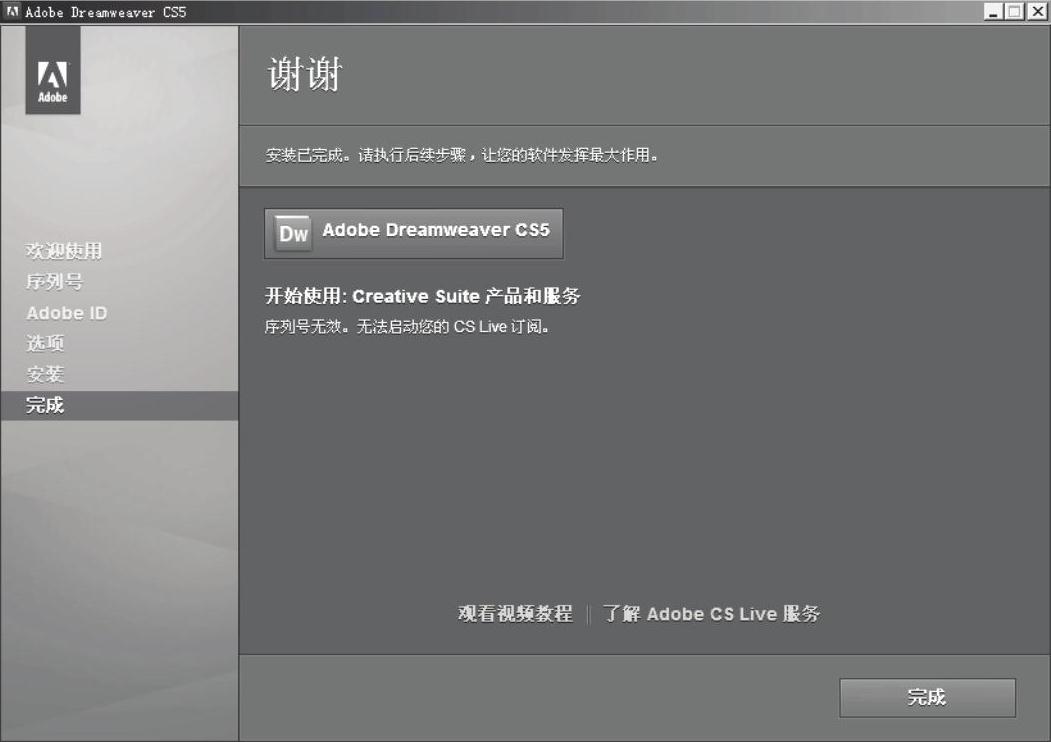This screenshot has width=1051, height=742.
Task: Select the Adobe ID step in sidebar
Action: (66, 312)
